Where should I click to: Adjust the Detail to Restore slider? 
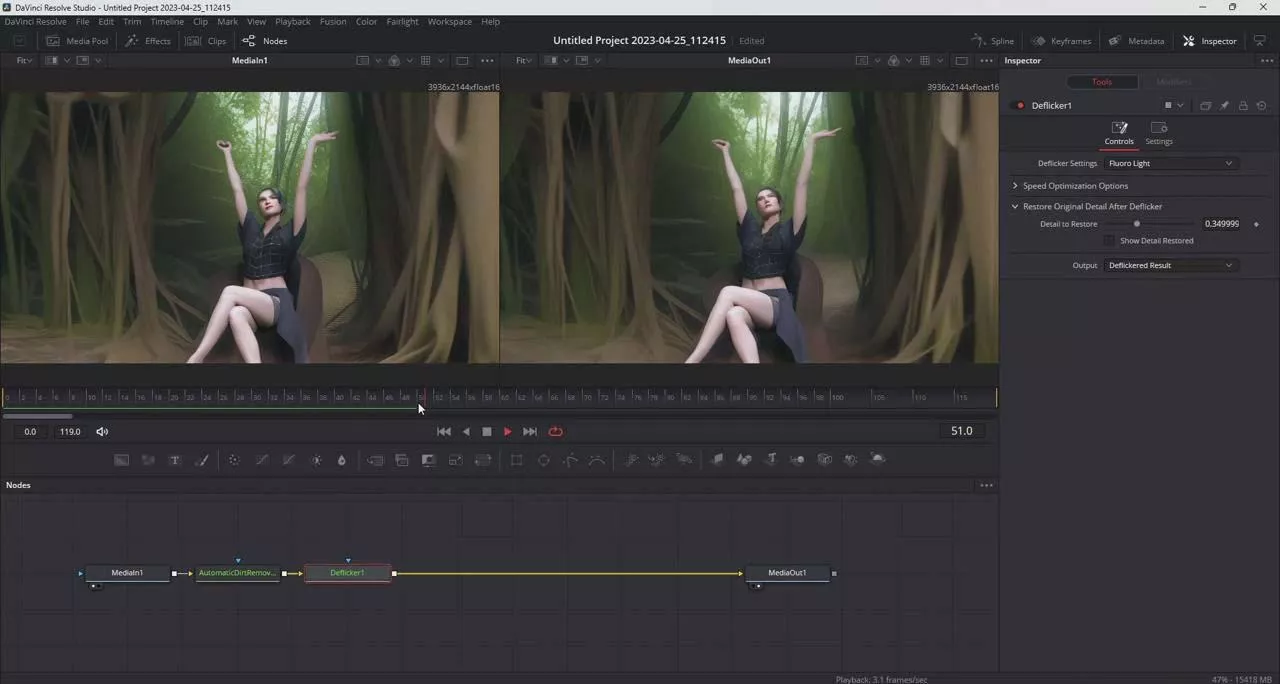(x=1137, y=224)
